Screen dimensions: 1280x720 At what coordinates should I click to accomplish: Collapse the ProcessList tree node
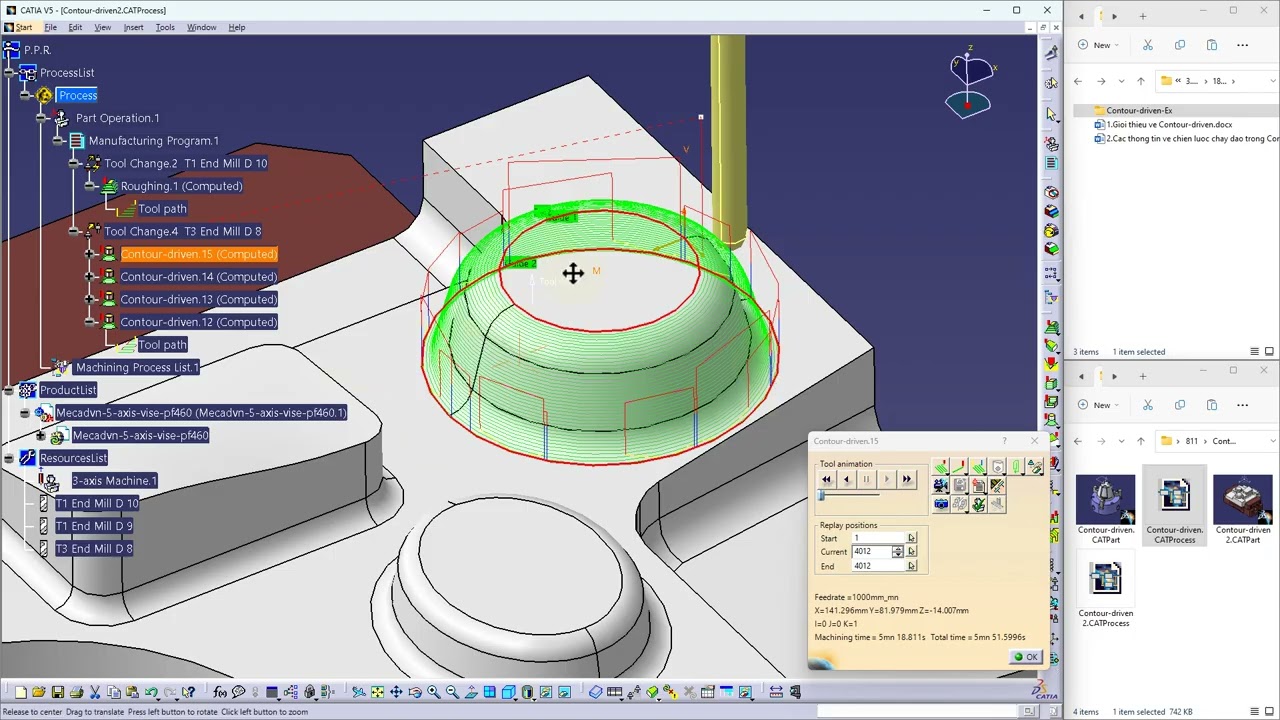[x=9, y=73]
